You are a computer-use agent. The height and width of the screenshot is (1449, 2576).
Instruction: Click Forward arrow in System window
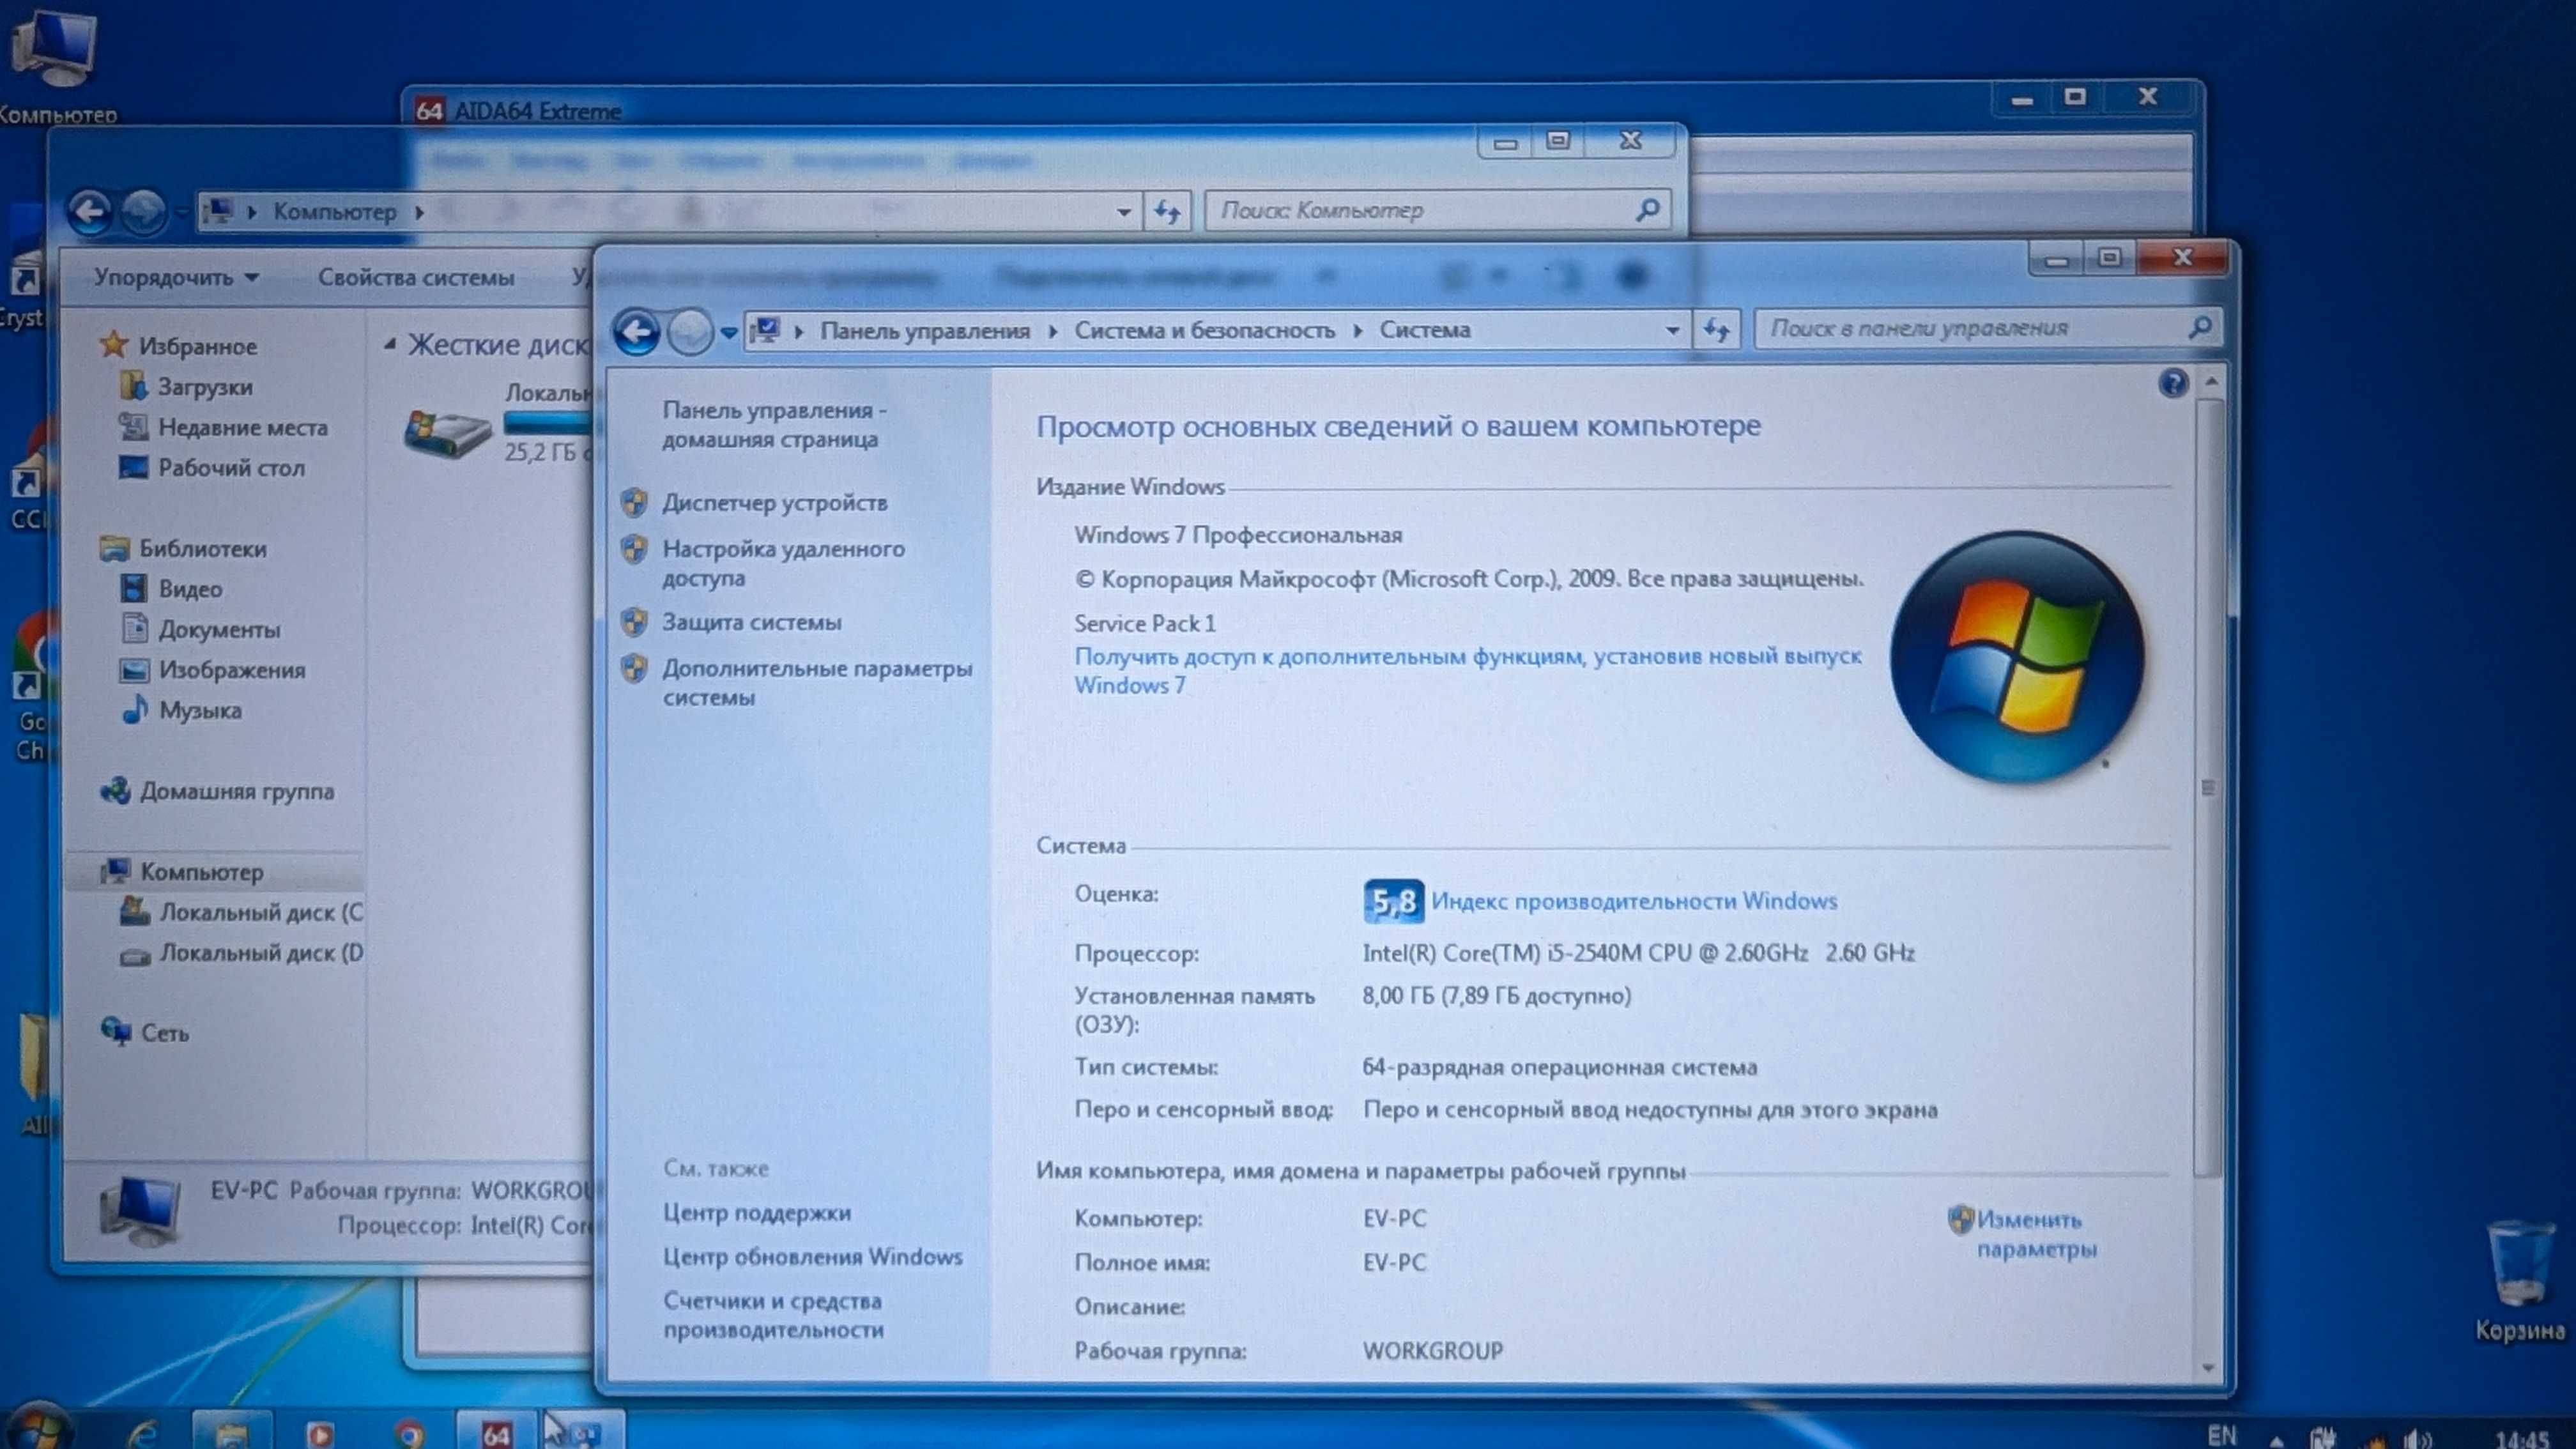[690, 331]
